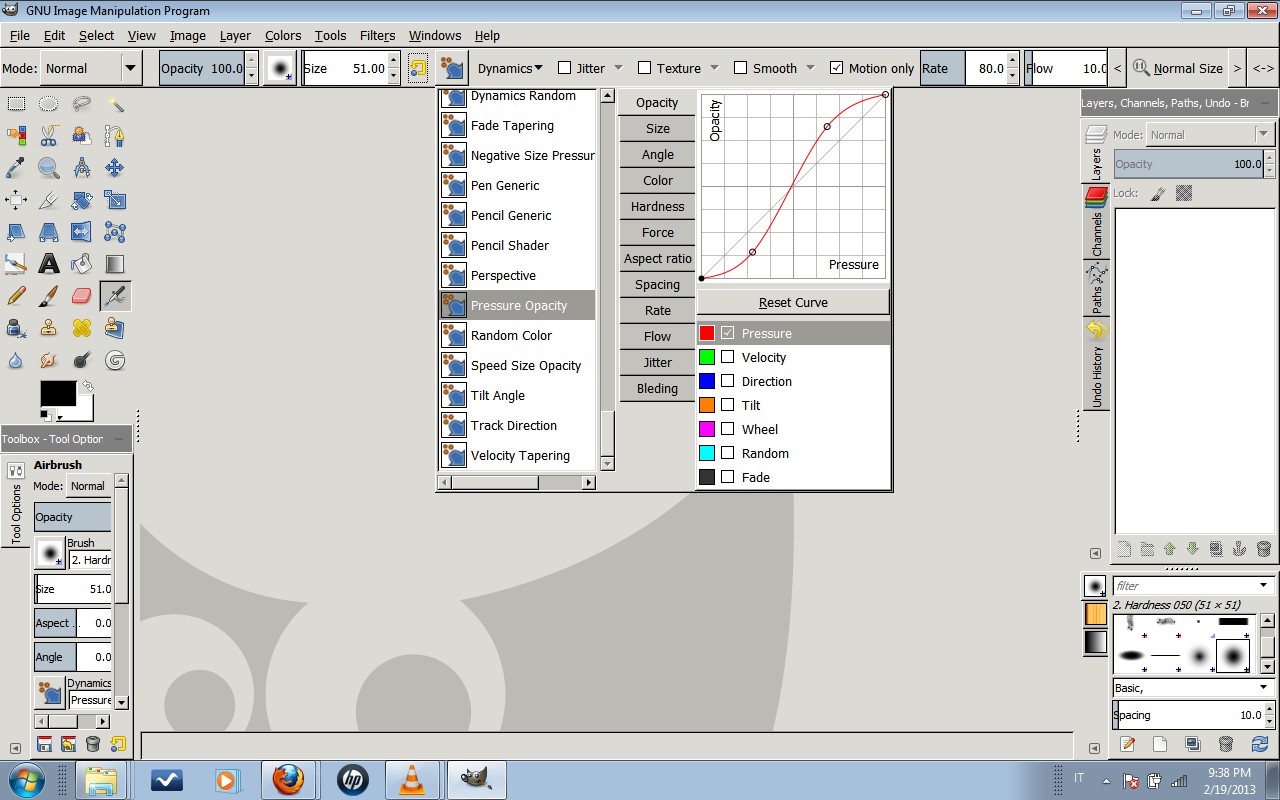Swap foreground and background colors
Image resolution: width=1280 pixels, height=800 pixels.
click(x=87, y=386)
